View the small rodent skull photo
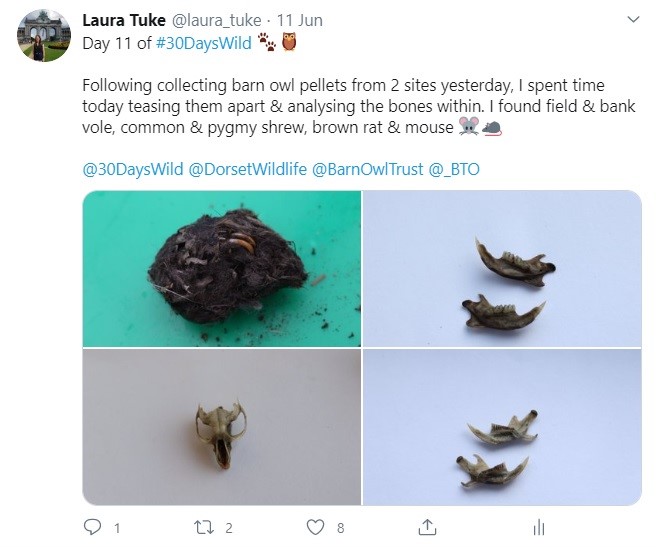This screenshot has width=656, height=547. click(221, 427)
